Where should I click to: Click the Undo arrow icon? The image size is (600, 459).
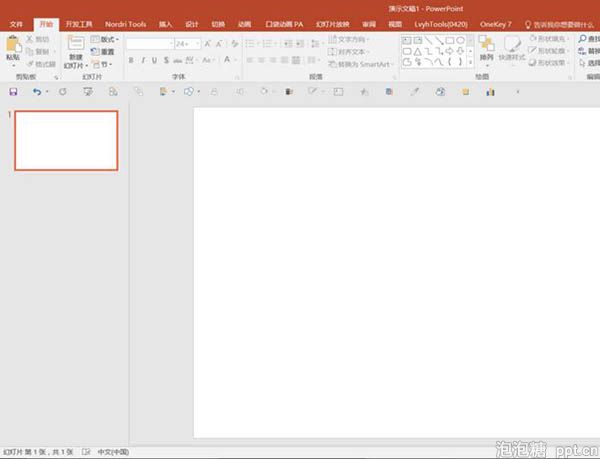click(x=37, y=92)
